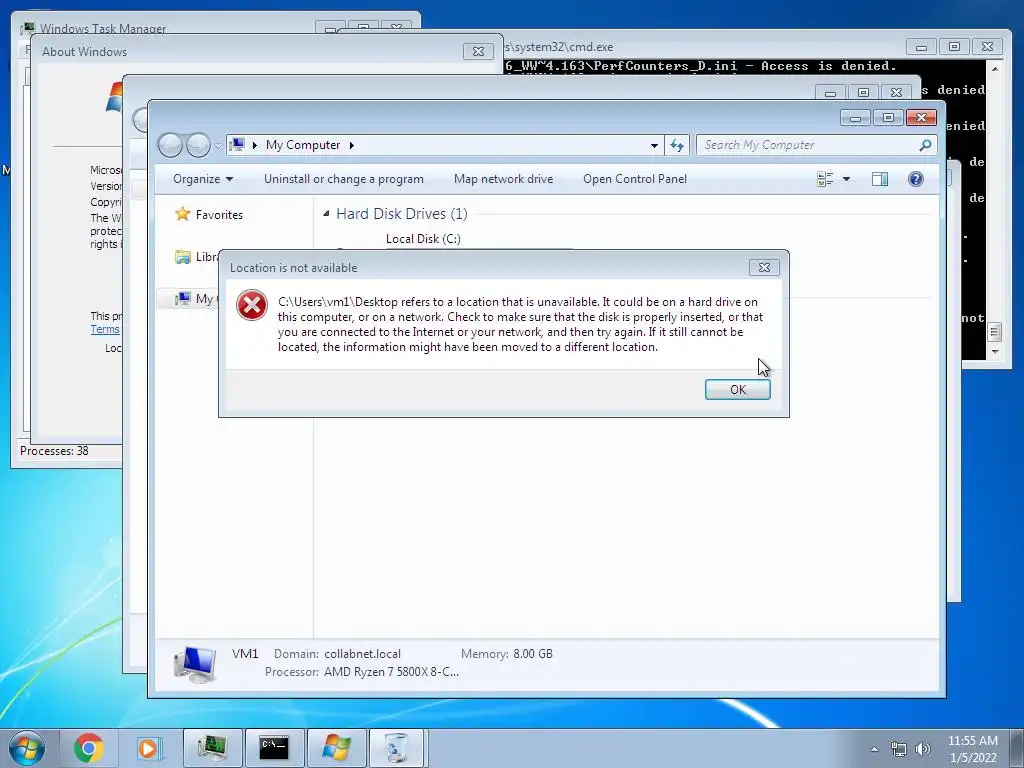This screenshot has height=768, width=1024.
Task: Click the My Computer breadcrumb in the address bar
Action: (x=303, y=145)
